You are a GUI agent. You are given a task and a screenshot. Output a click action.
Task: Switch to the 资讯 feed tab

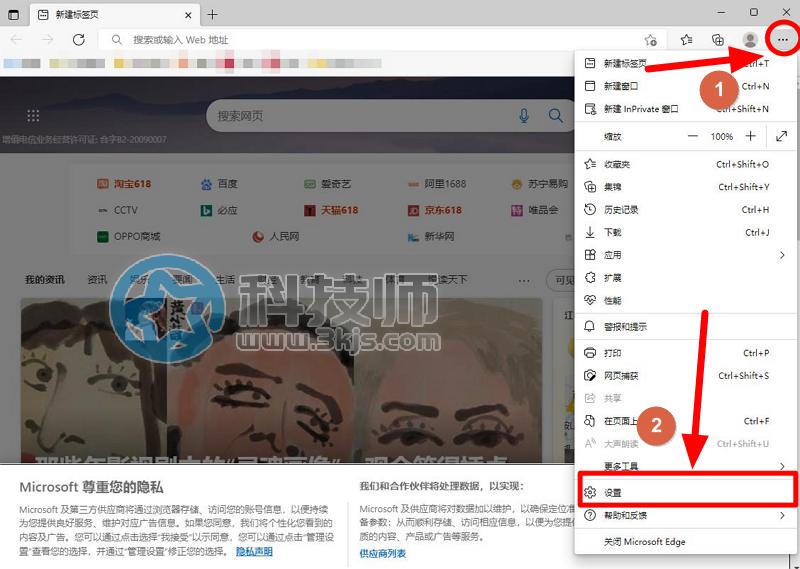tap(97, 280)
